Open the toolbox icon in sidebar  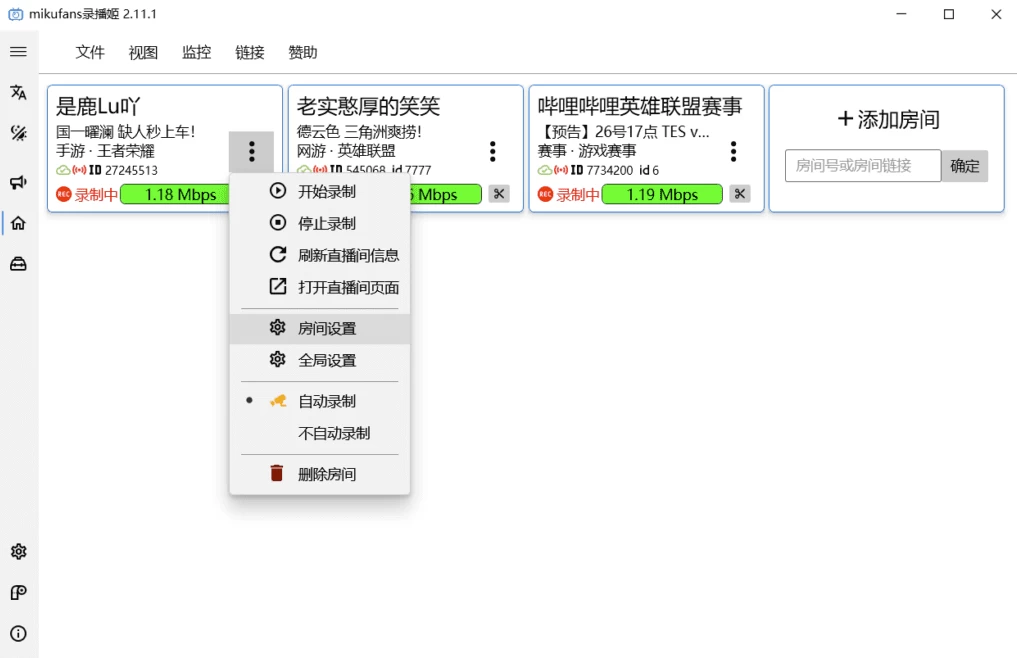point(18,264)
